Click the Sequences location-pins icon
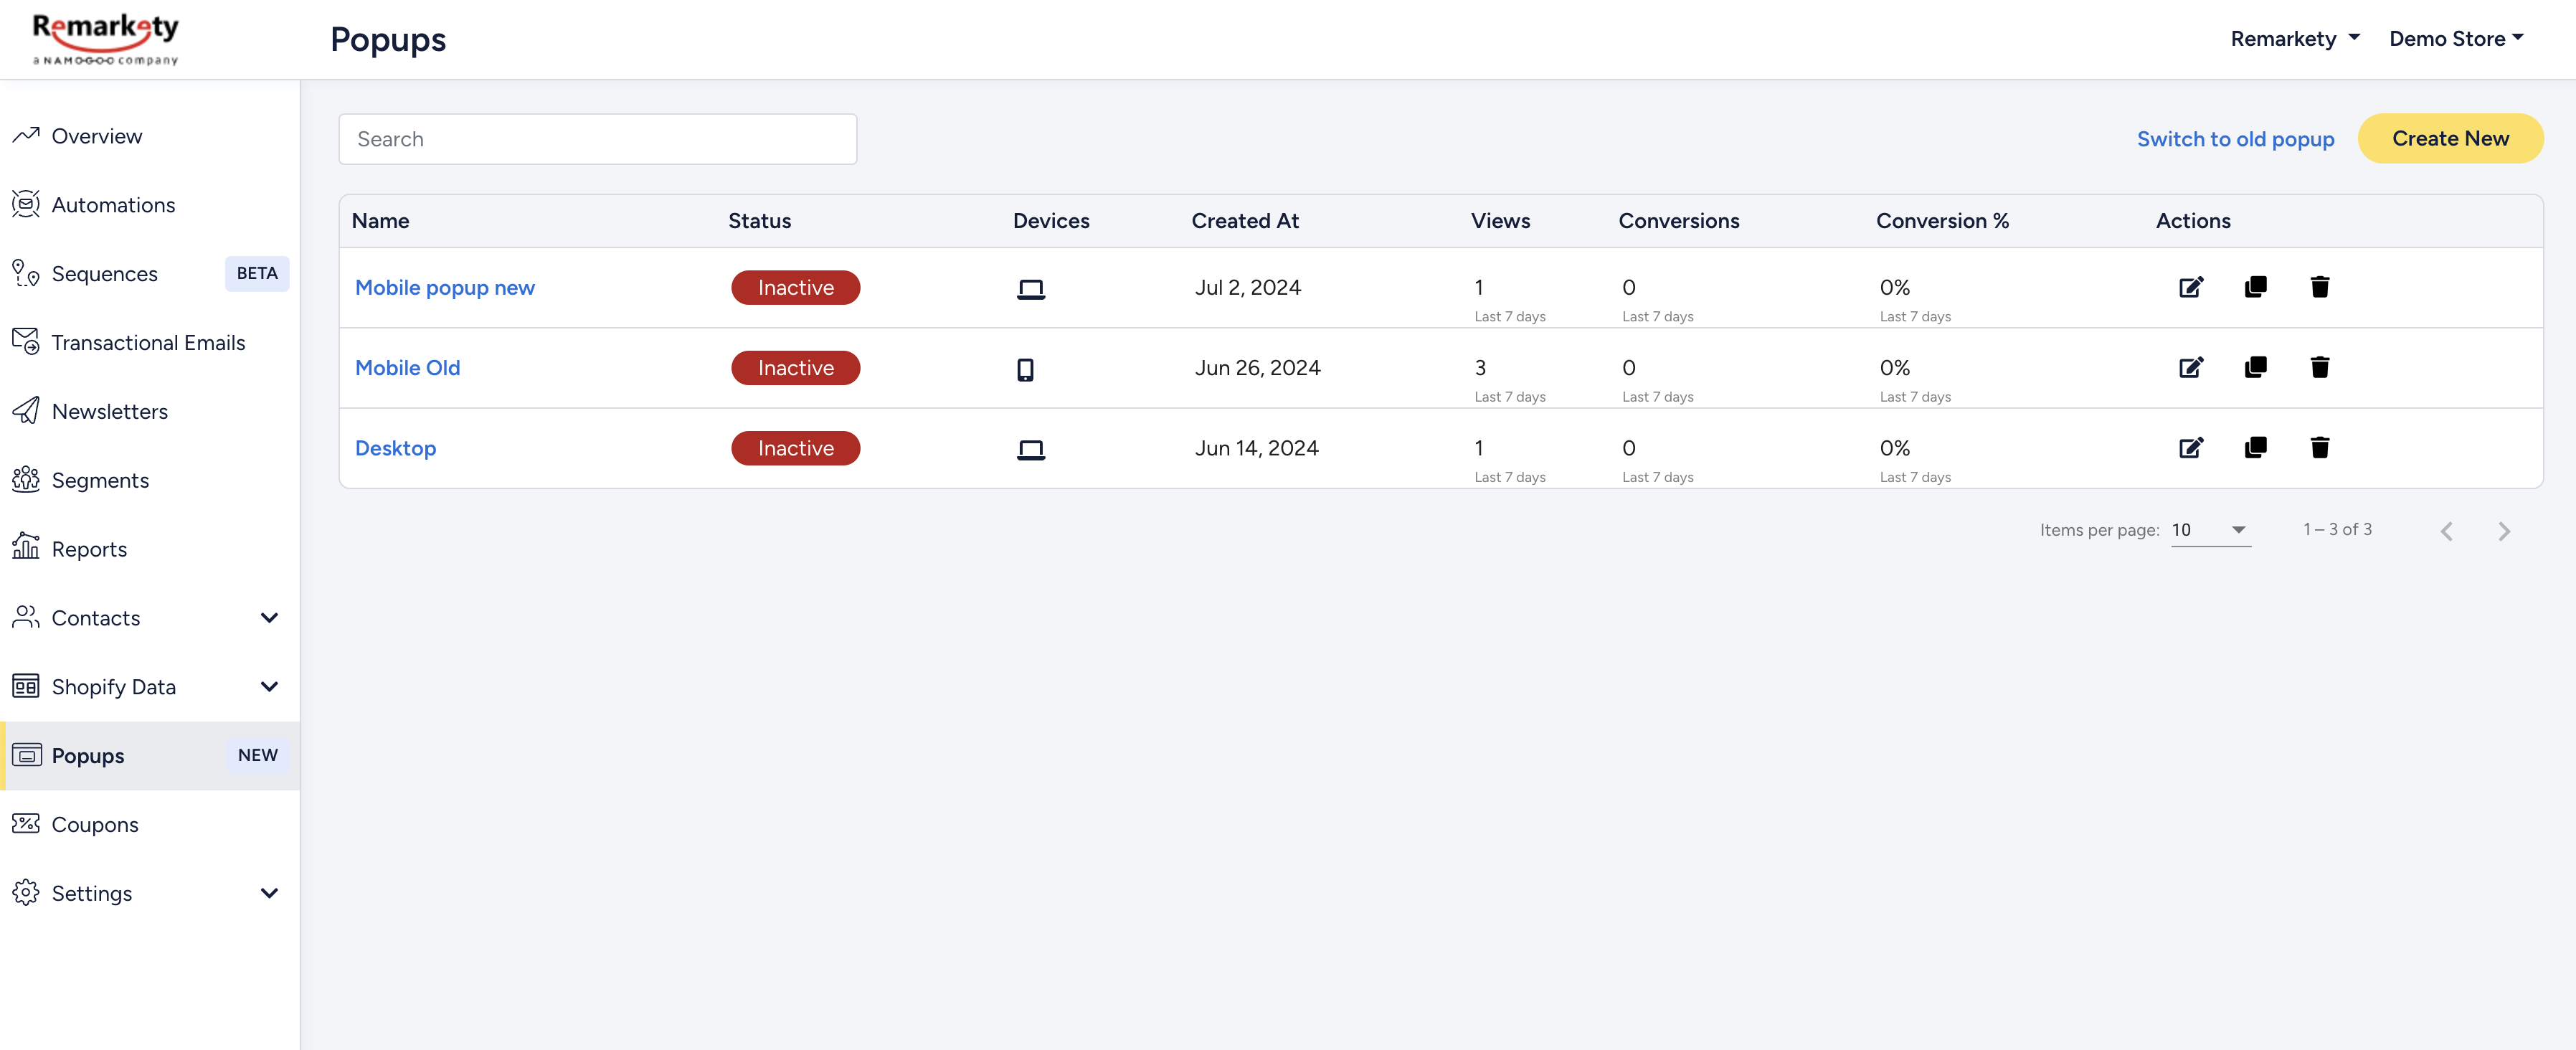The image size is (2576, 1050). [x=26, y=273]
